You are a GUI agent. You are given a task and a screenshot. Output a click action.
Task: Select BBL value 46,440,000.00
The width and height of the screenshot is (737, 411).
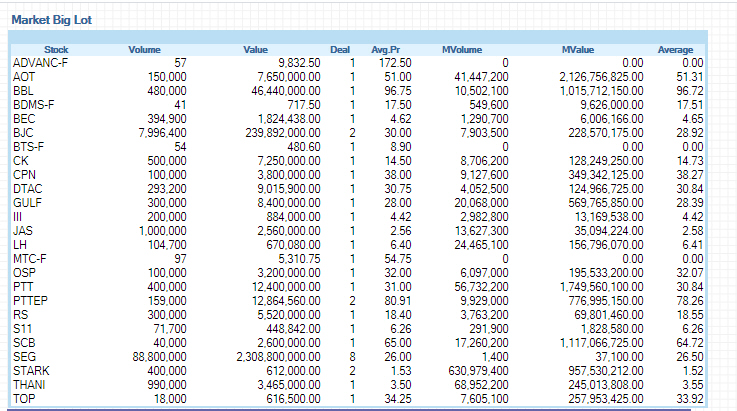(286, 91)
